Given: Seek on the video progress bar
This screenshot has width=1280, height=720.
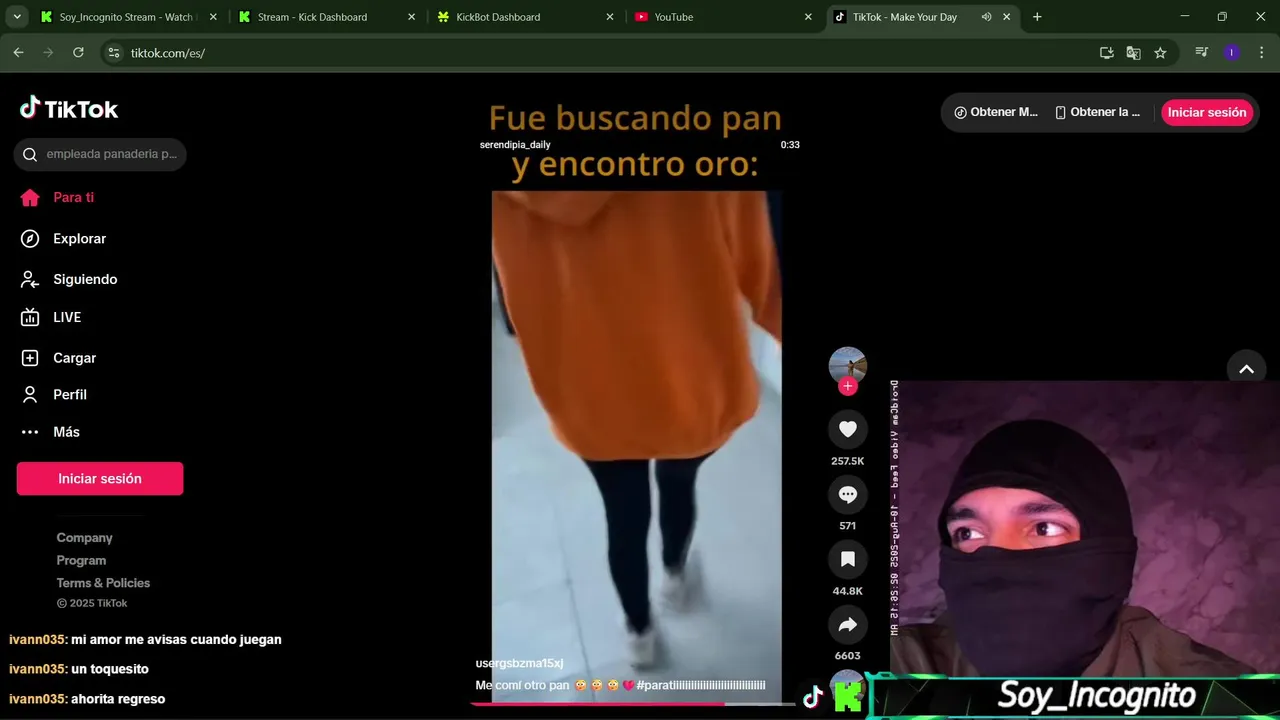Looking at the screenshot, I should pyautogui.click(x=632, y=704).
